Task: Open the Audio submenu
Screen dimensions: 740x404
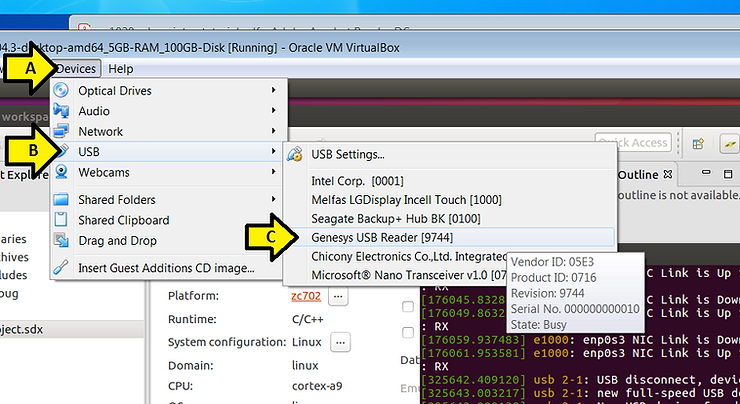Action: coord(168,111)
